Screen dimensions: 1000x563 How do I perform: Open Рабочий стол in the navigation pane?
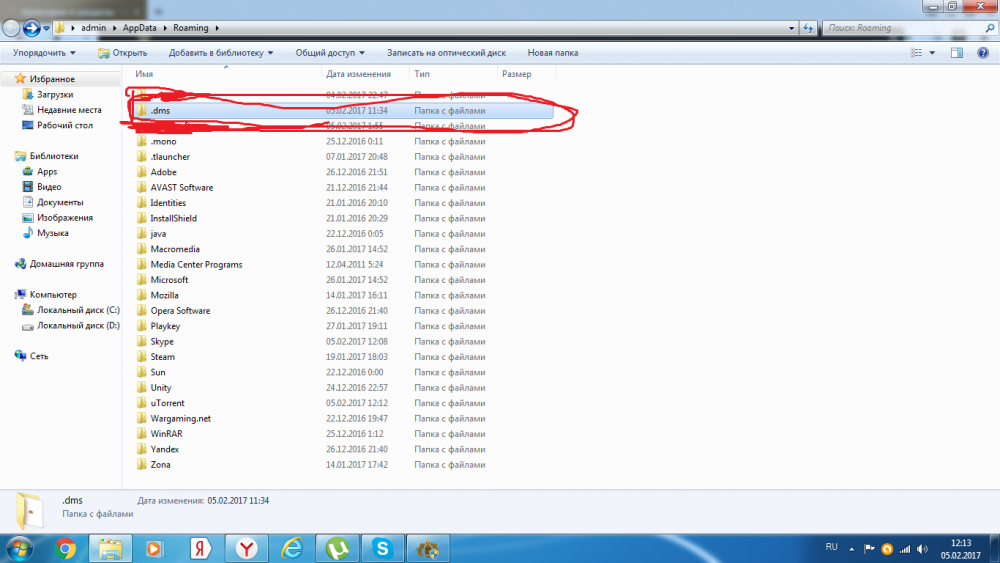pyautogui.click(x=64, y=126)
